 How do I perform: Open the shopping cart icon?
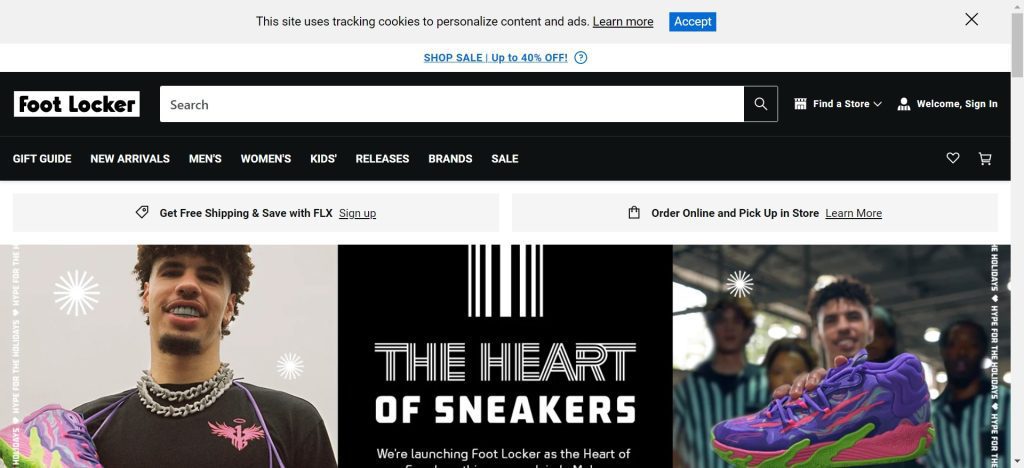[985, 159]
